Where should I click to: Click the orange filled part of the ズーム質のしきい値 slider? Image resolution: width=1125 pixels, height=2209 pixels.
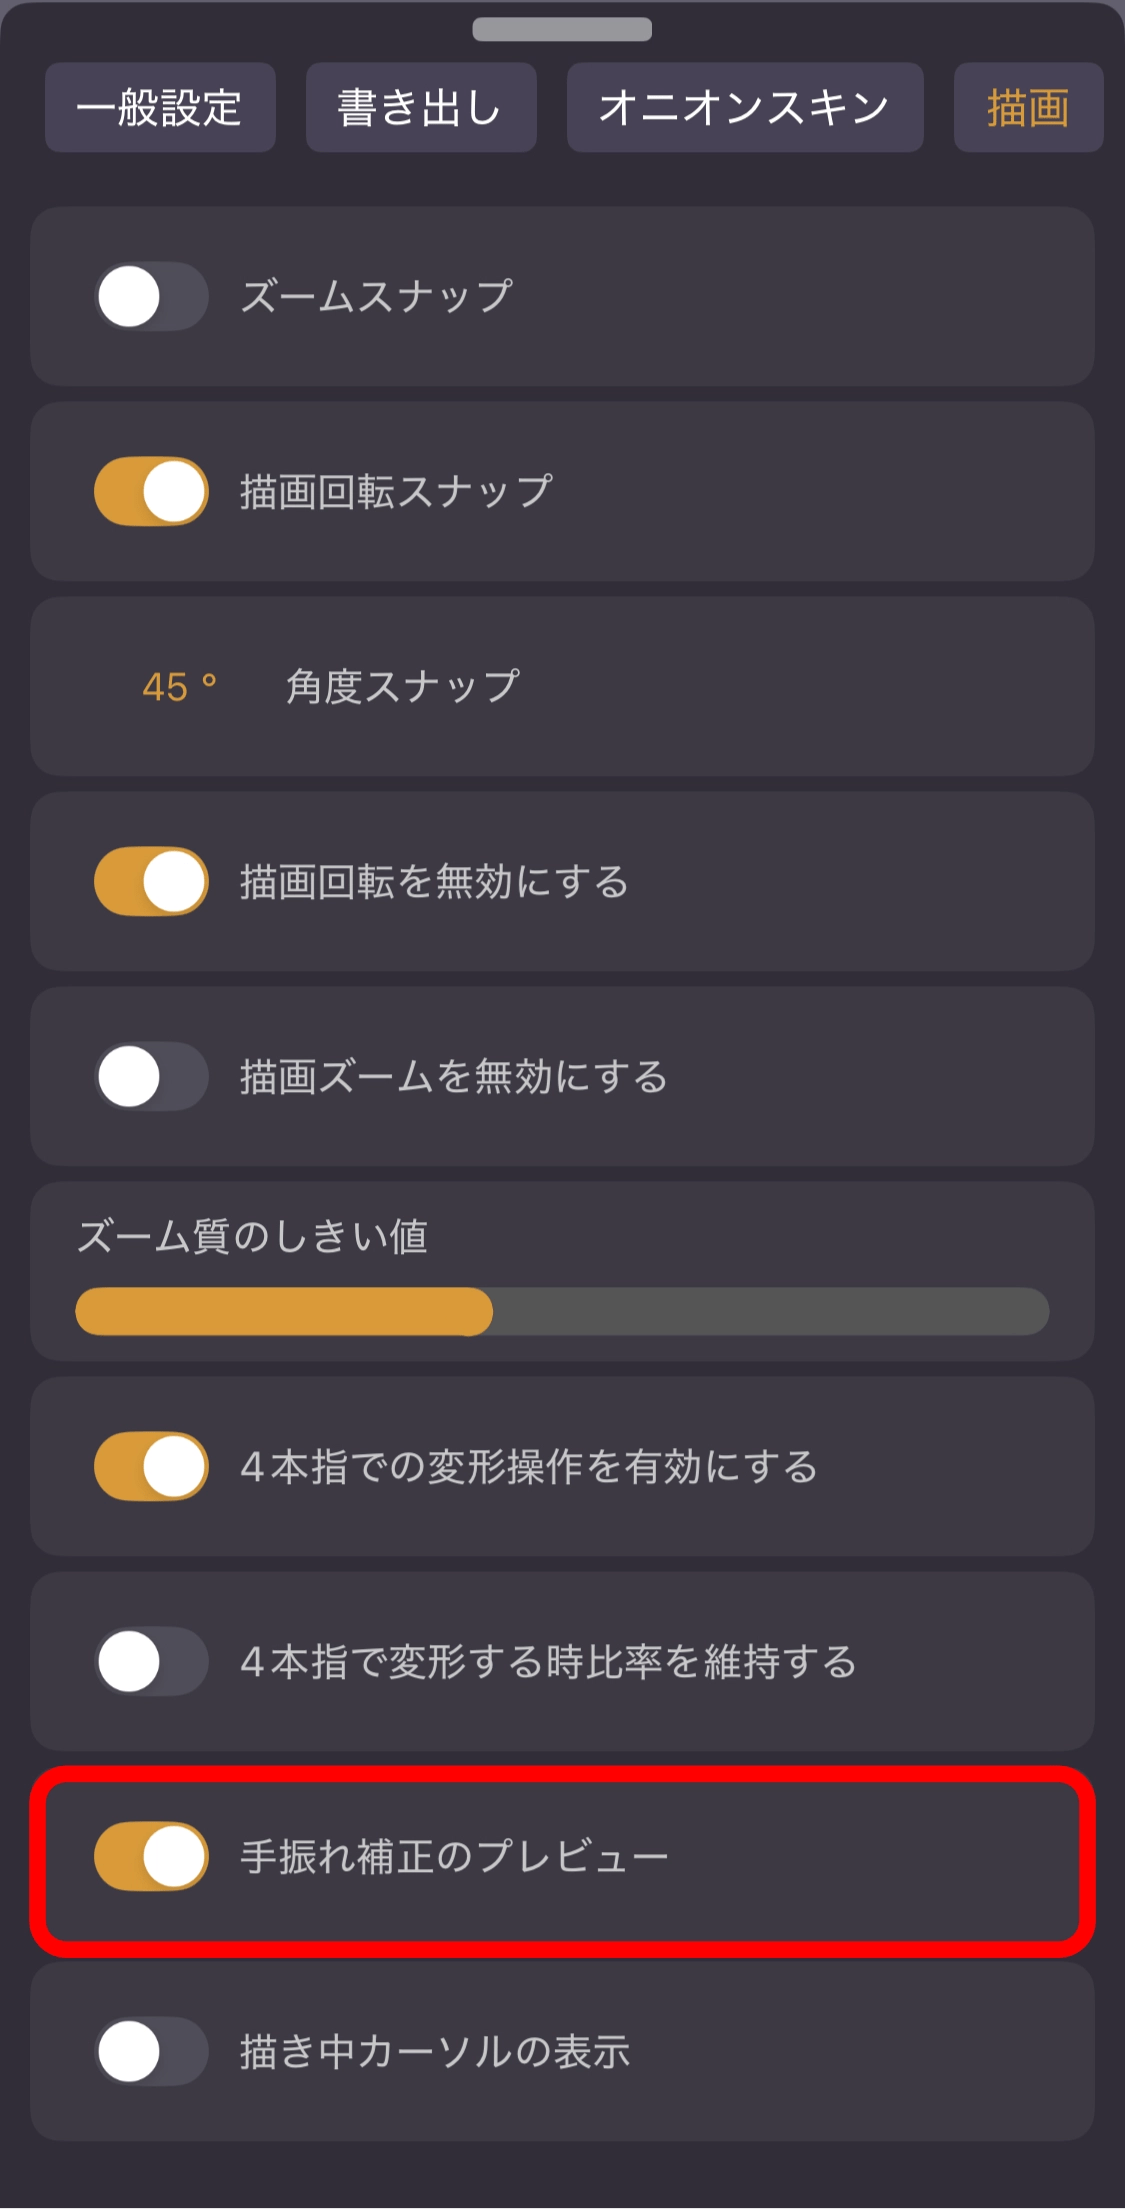(284, 1312)
